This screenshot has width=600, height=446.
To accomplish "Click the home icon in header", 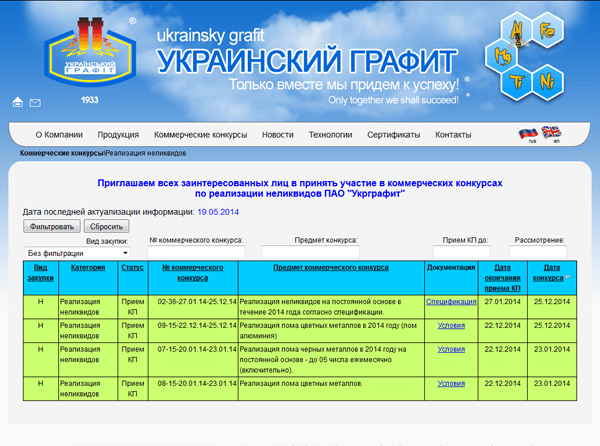I will pos(18,102).
